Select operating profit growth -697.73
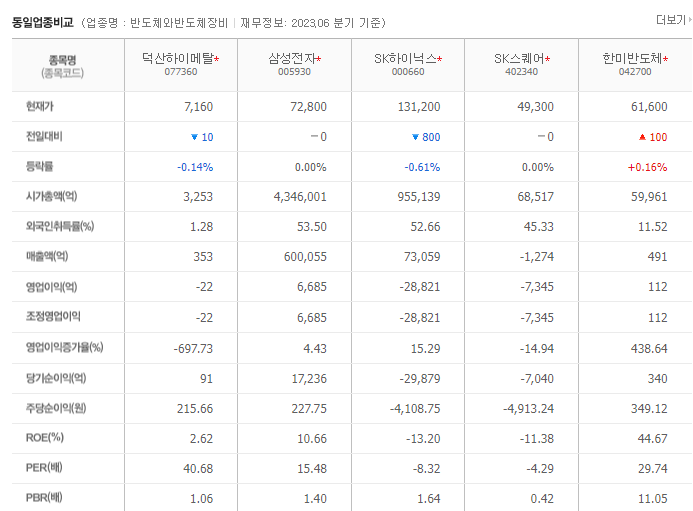Image resolution: width=693 pixels, height=511 pixels. pyautogui.click(x=193, y=349)
